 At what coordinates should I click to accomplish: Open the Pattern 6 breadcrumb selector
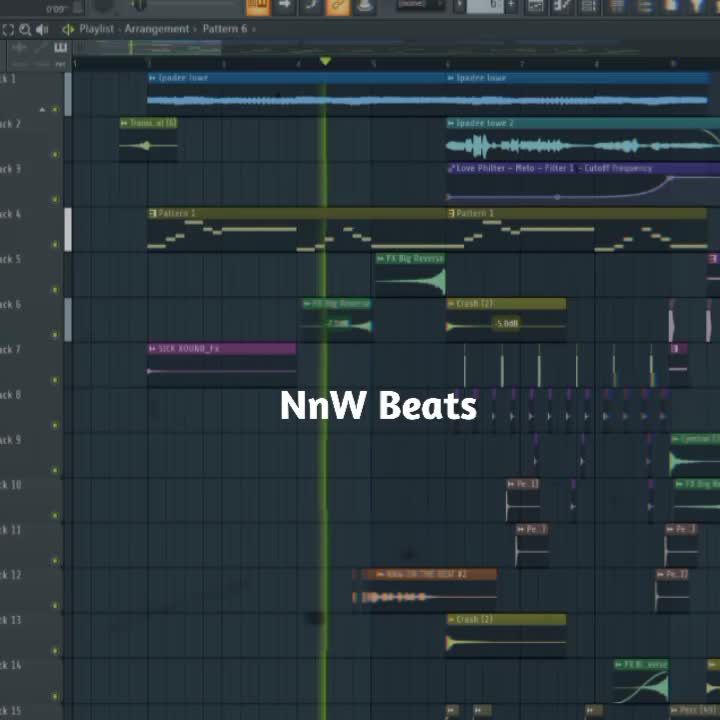pyautogui.click(x=225, y=29)
